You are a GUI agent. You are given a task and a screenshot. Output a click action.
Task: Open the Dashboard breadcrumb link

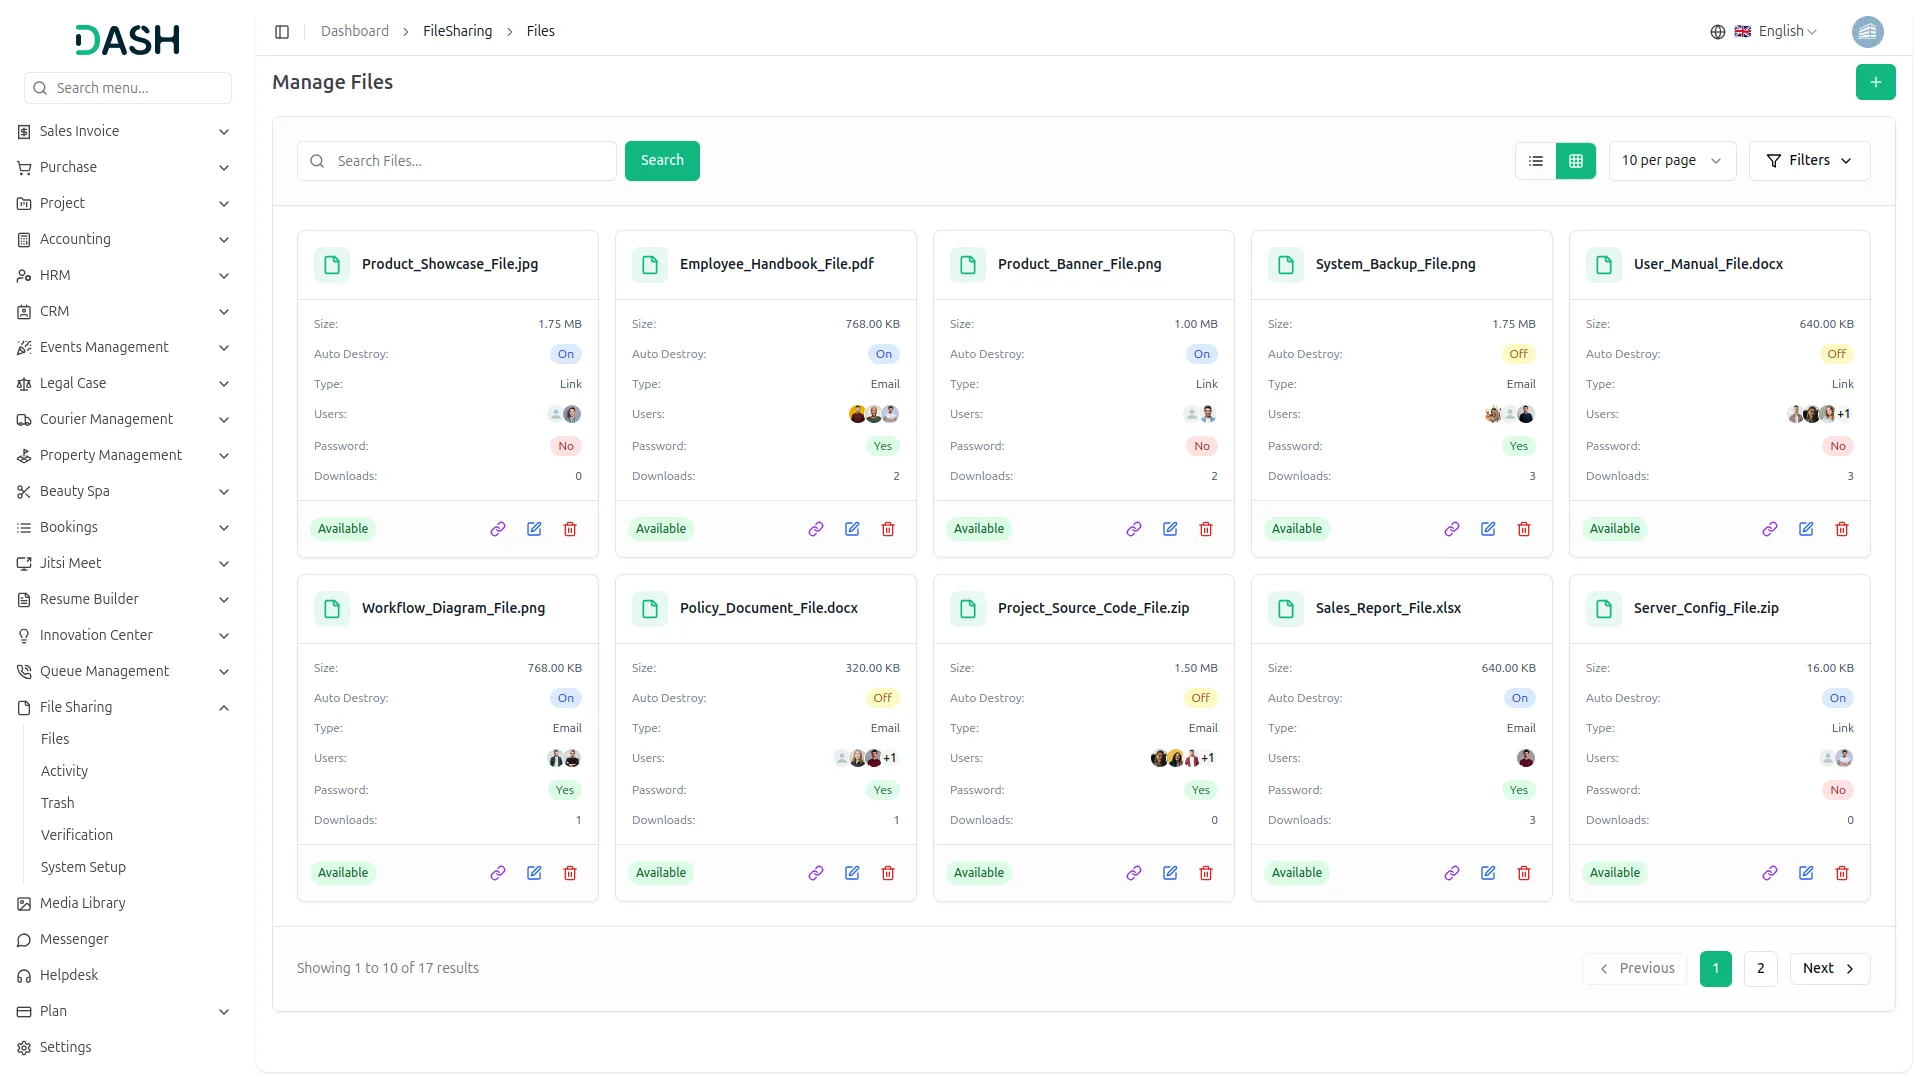pyautogui.click(x=354, y=31)
